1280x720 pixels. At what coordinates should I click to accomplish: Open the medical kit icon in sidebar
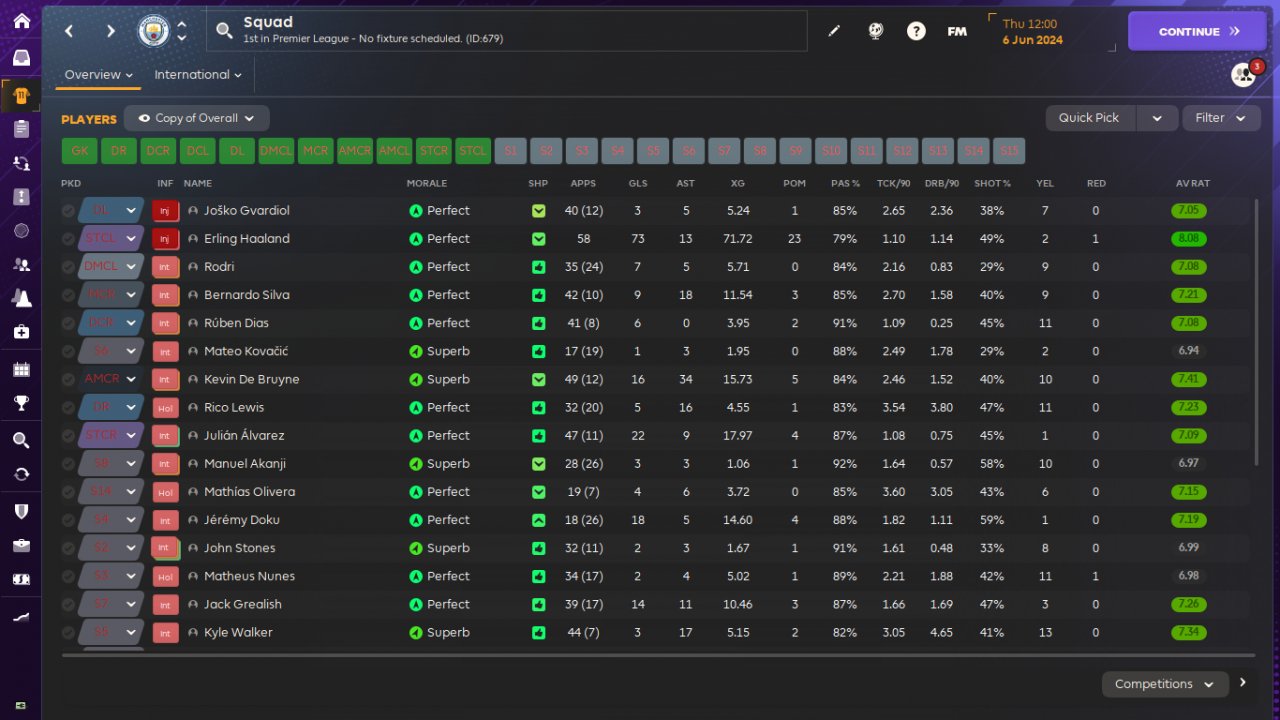21,331
